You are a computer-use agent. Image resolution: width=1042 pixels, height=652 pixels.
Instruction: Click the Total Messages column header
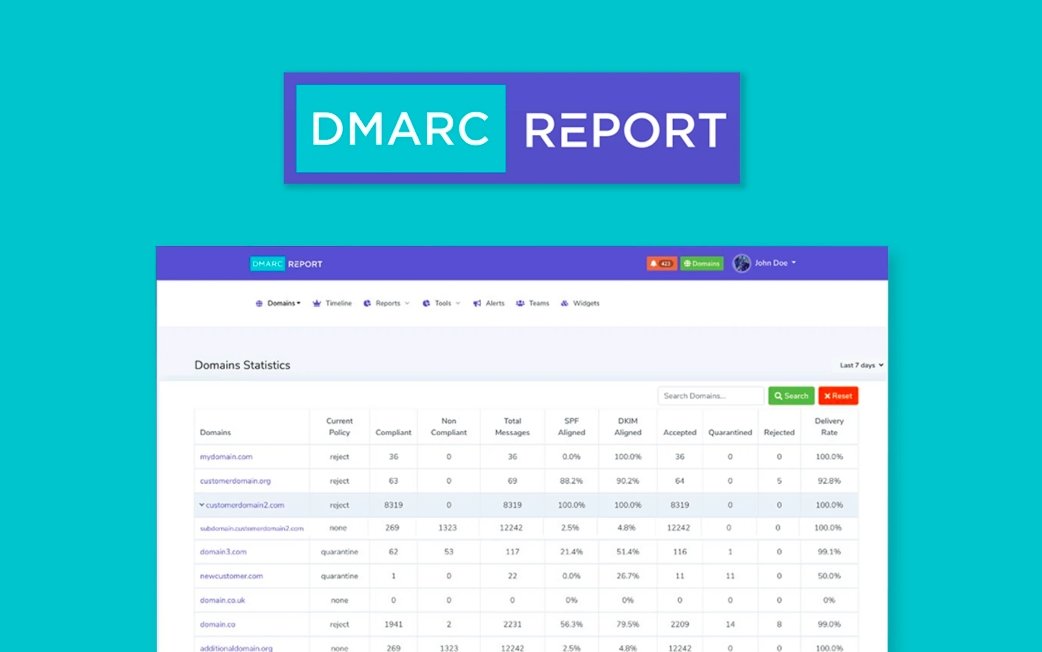click(512, 427)
